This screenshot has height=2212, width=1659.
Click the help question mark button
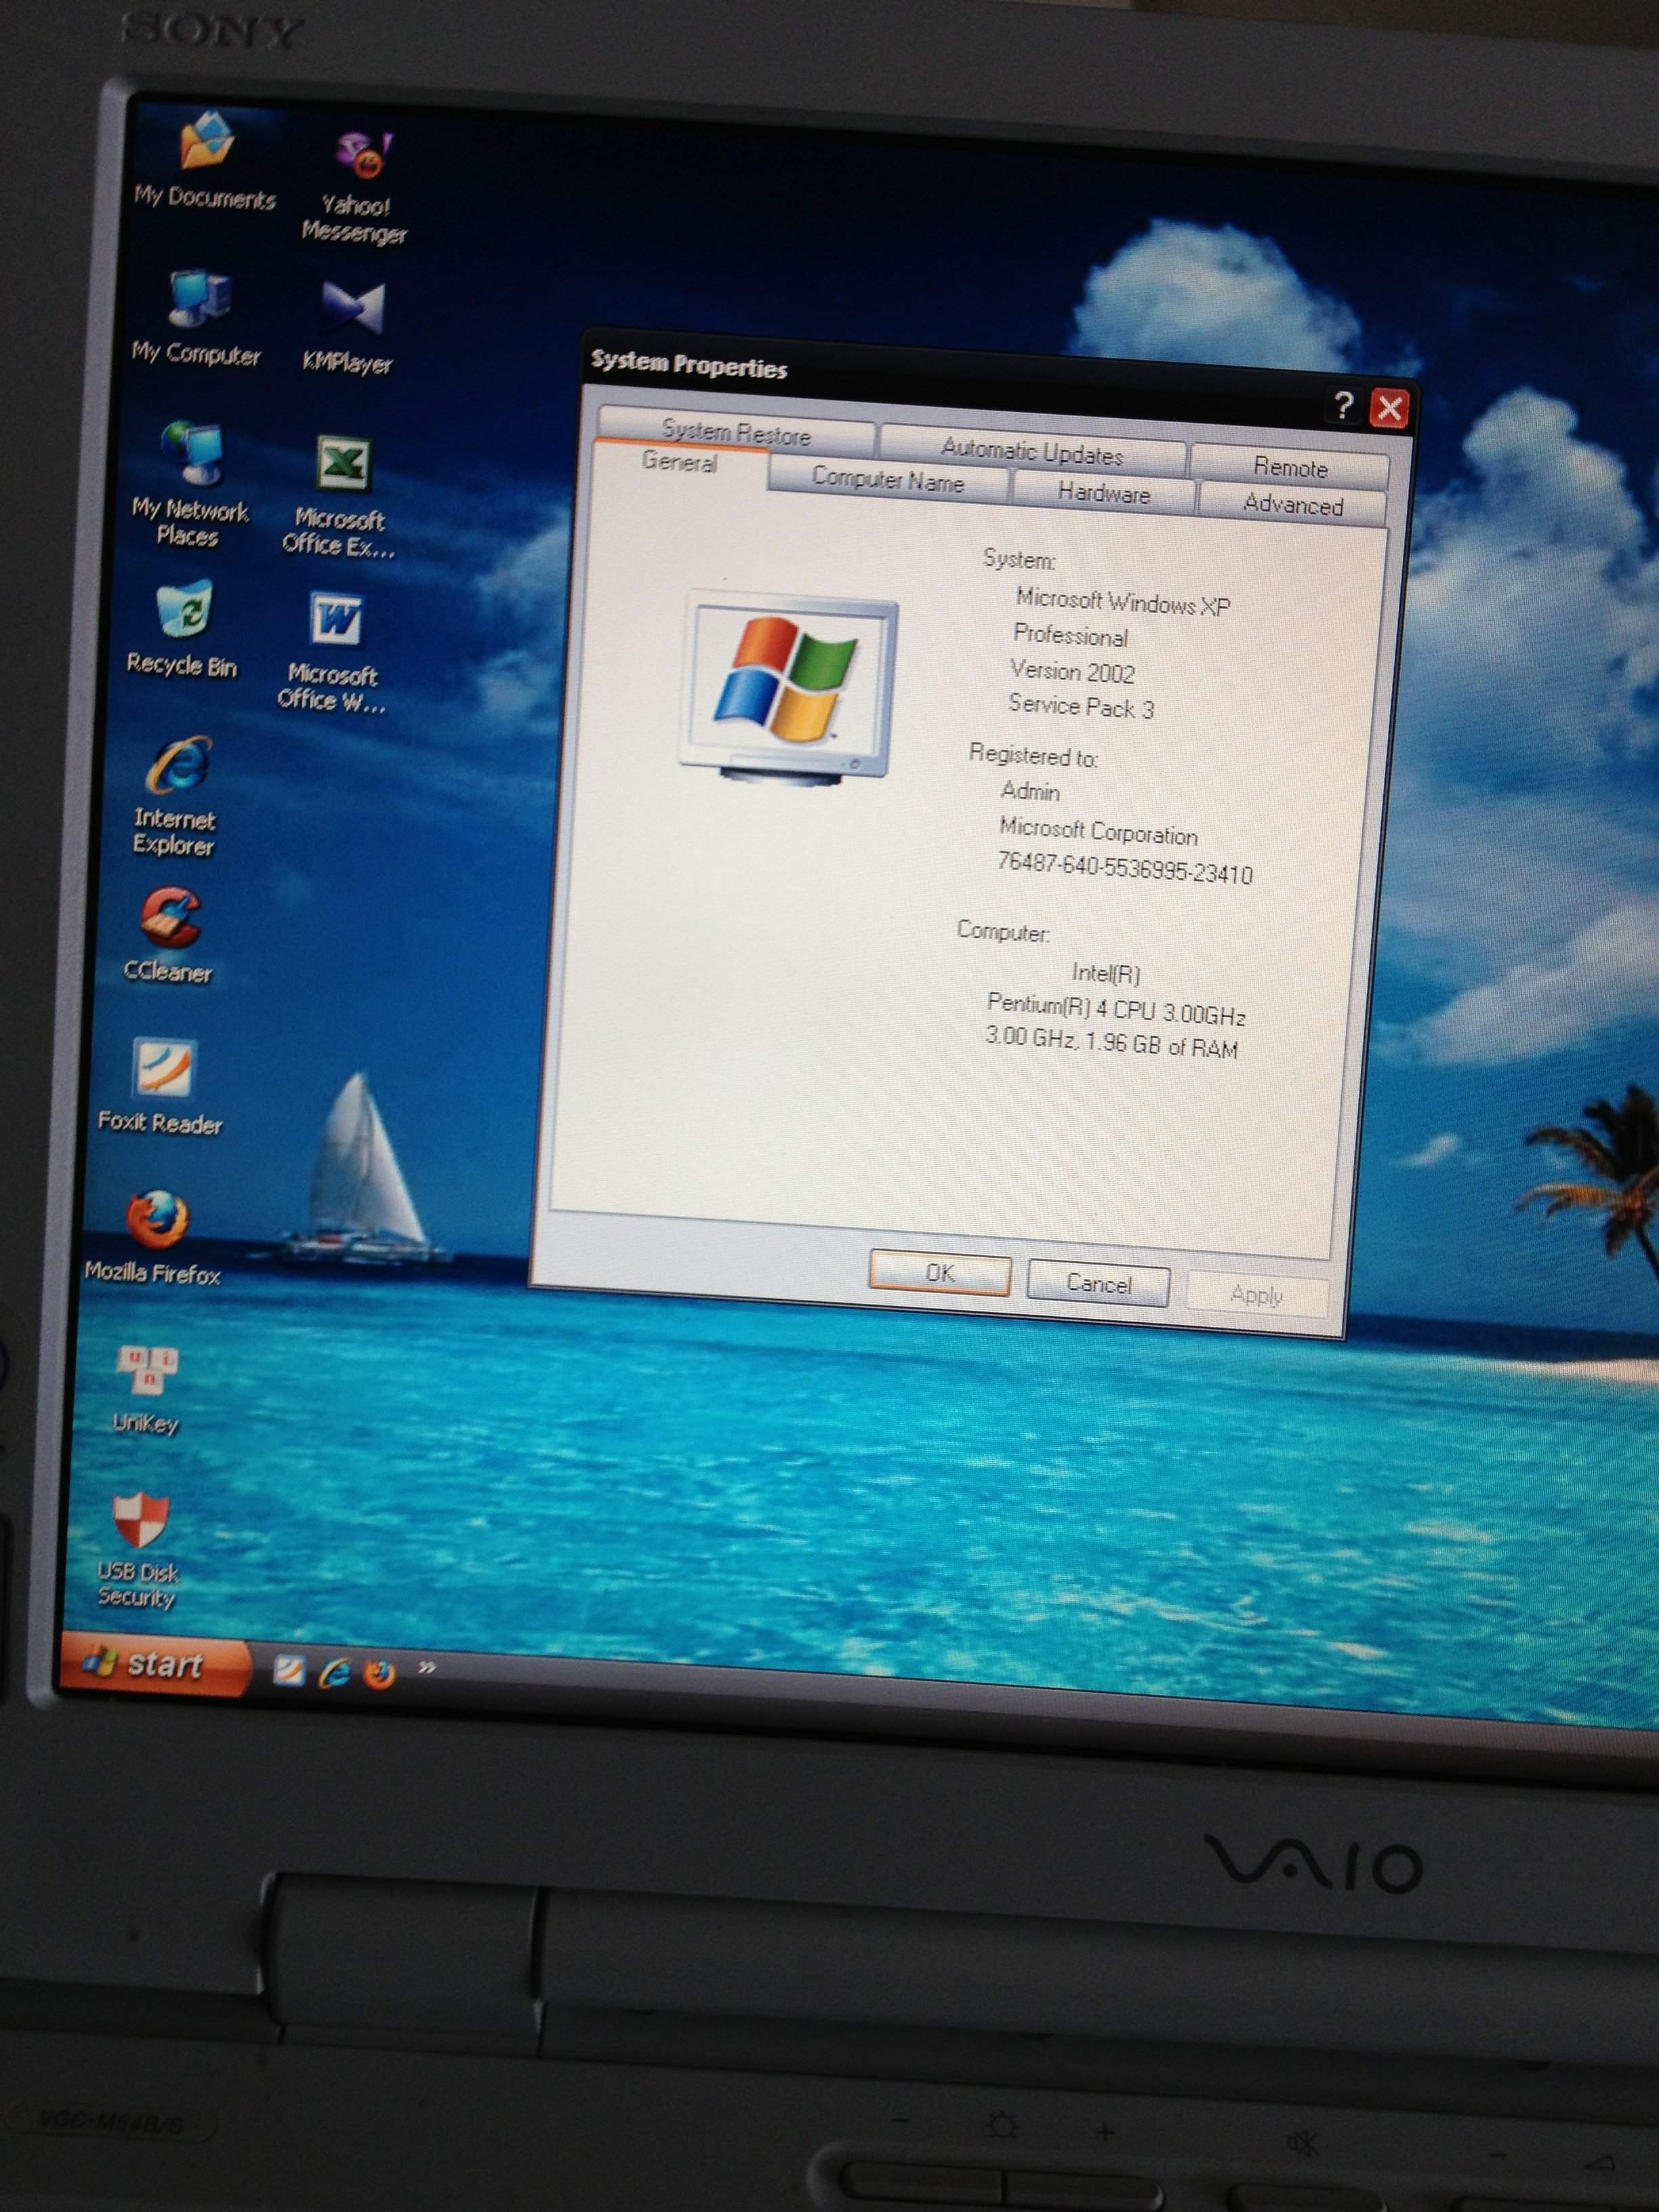1344,405
